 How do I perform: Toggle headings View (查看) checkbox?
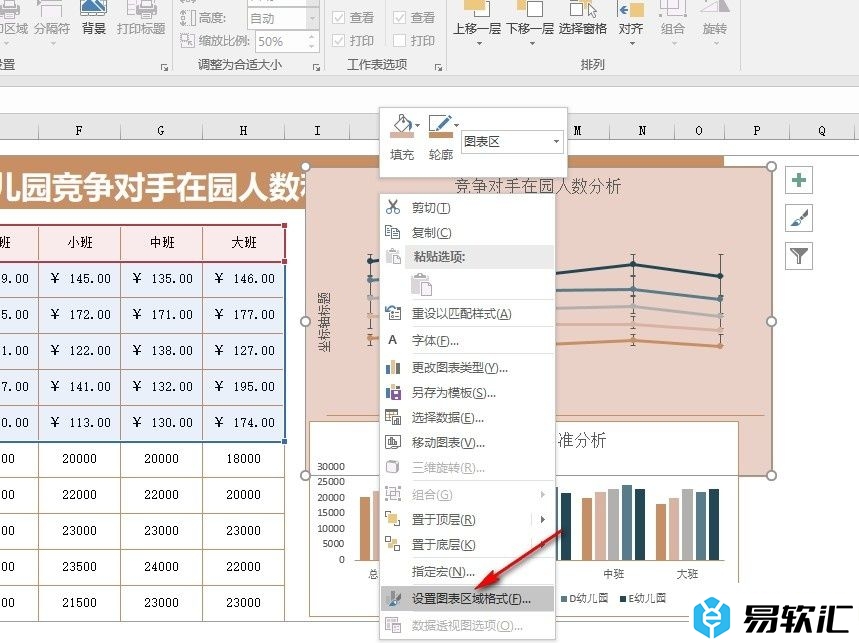coord(400,18)
